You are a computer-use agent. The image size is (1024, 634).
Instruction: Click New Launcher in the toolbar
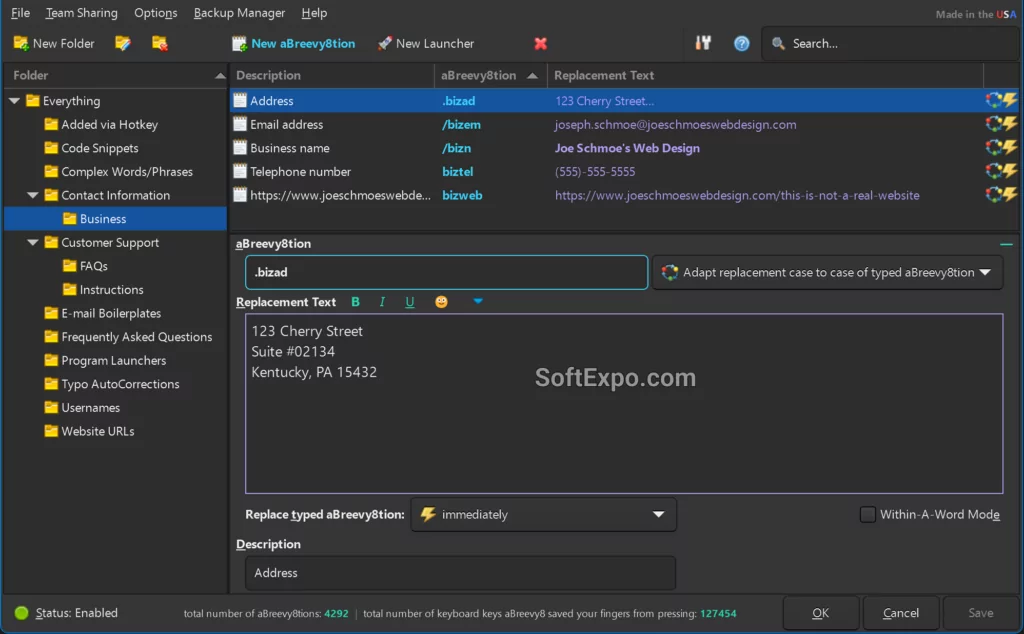(x=426, y=44)
